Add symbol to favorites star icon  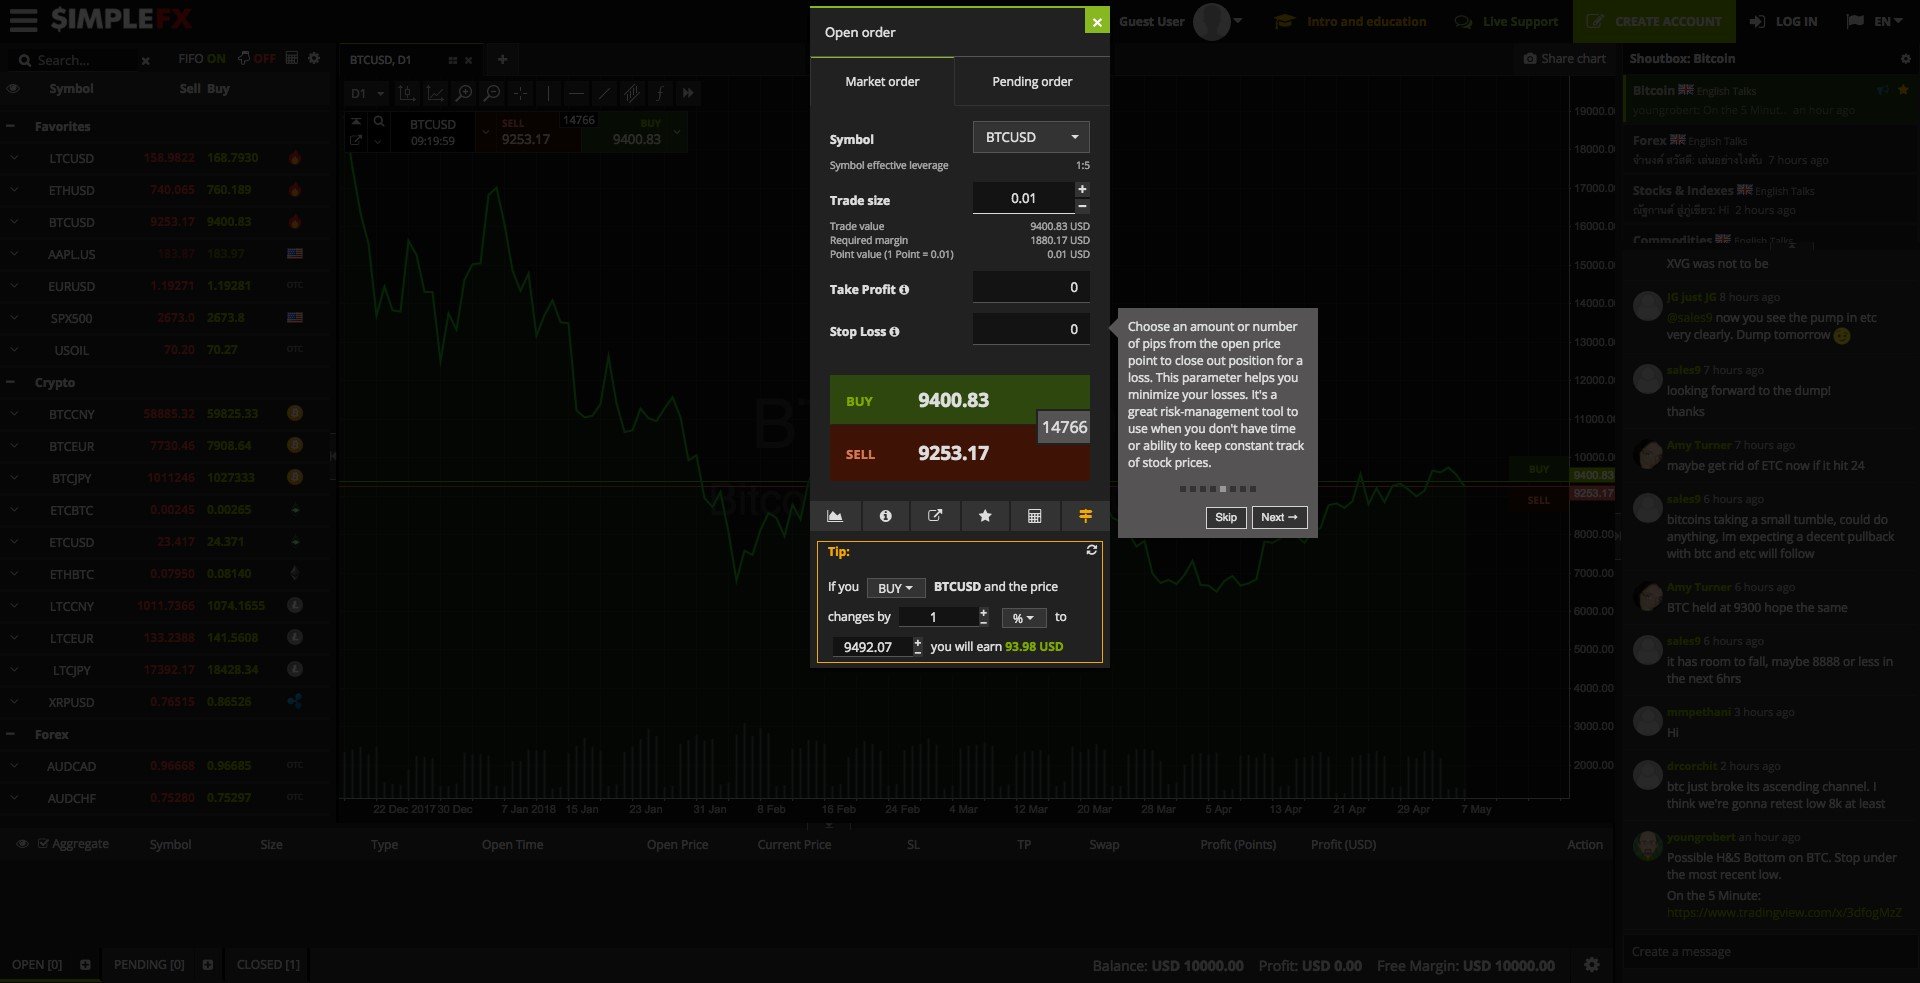click(985, 516)
